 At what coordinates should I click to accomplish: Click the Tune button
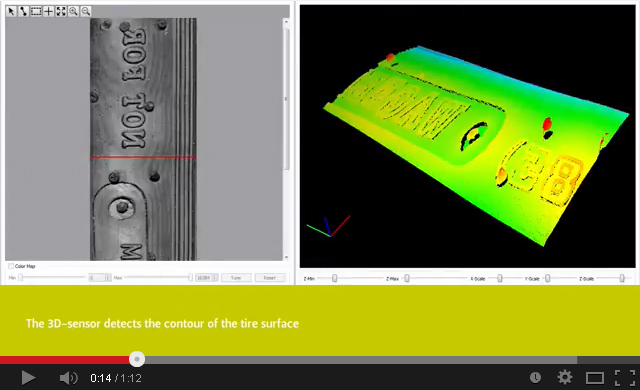236,278
